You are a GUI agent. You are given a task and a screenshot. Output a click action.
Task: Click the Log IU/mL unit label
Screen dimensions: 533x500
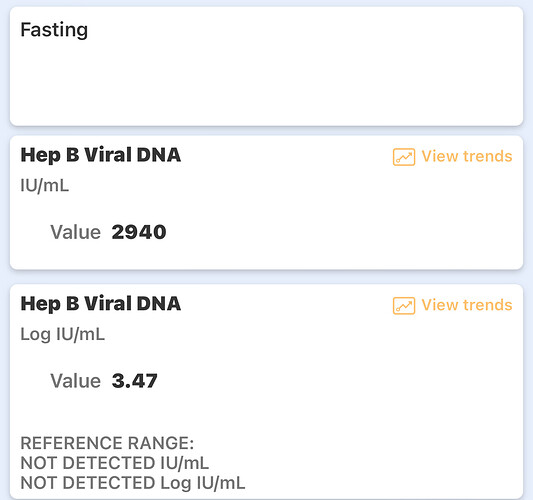pos(63,334)
